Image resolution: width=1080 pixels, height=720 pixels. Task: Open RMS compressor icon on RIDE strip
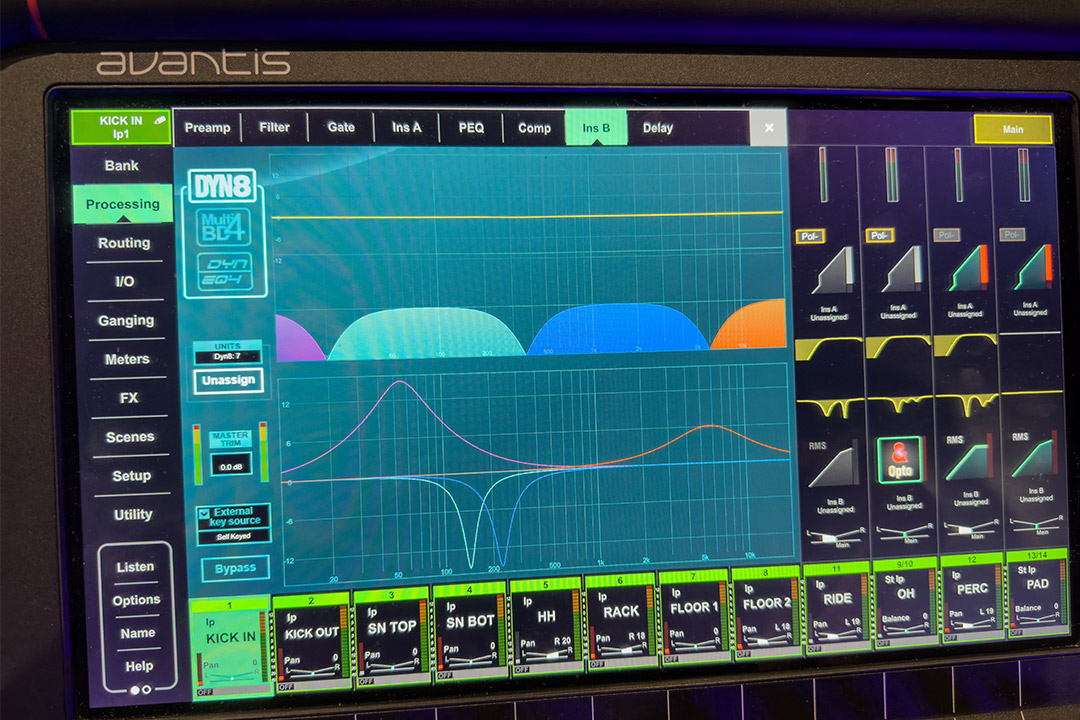point(833,465)
